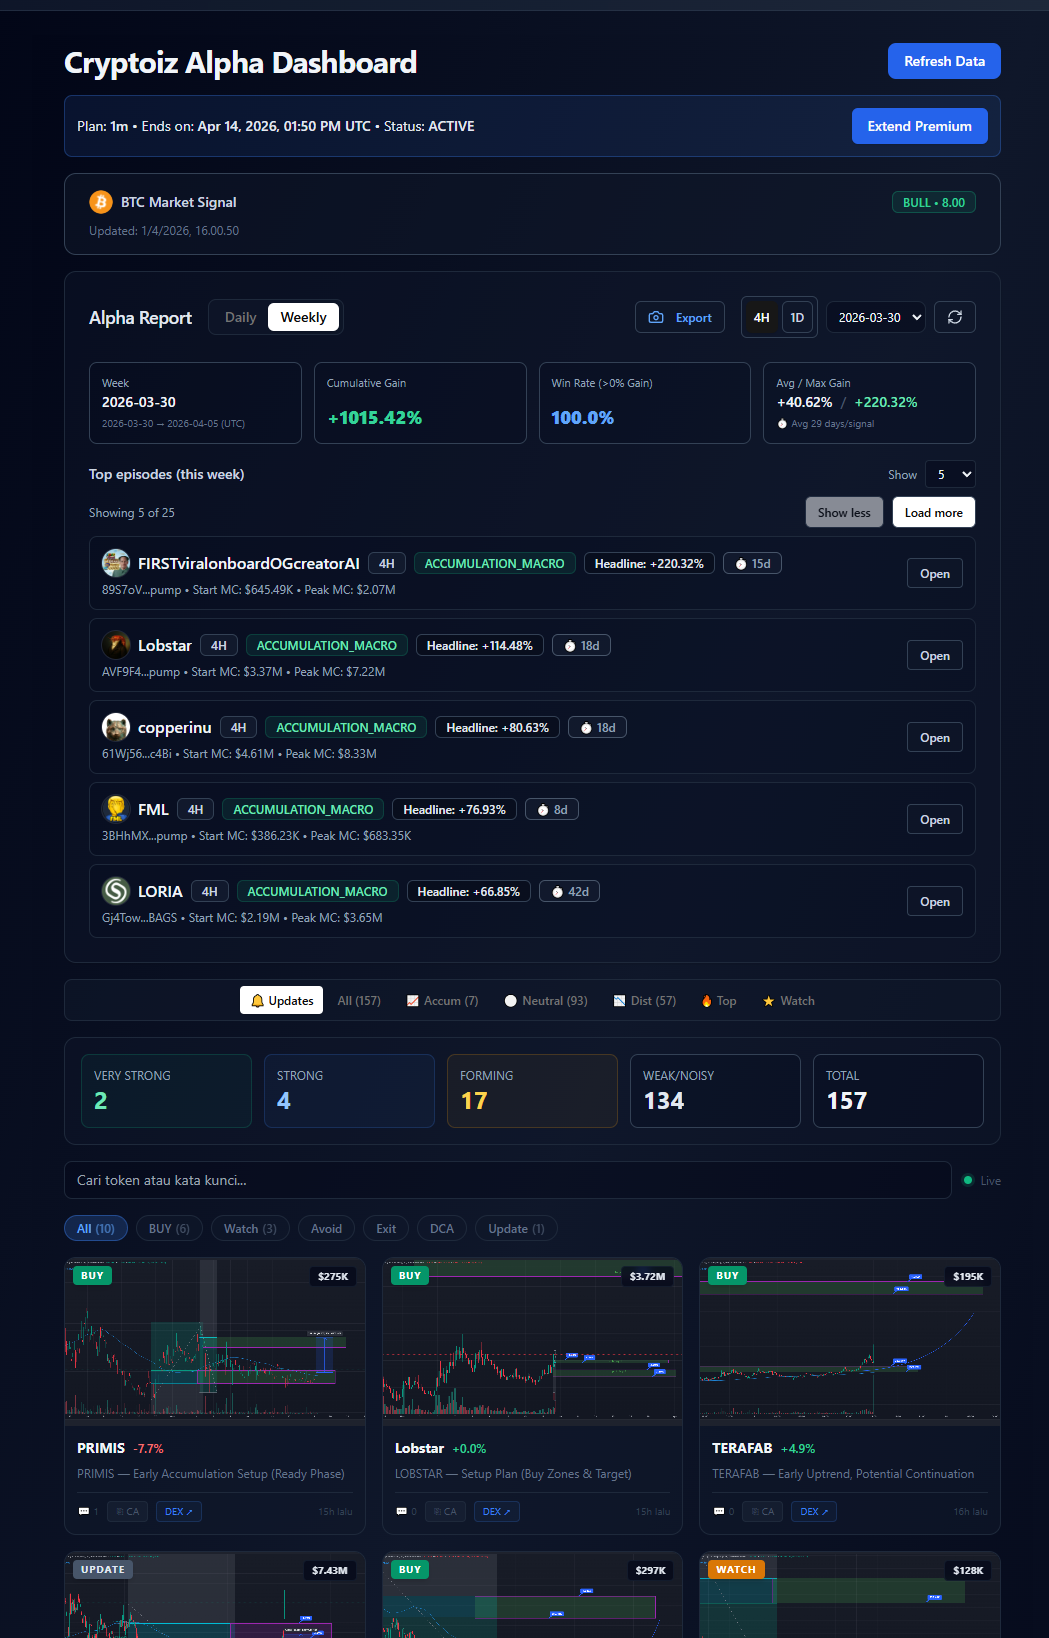Open the FML episode
This screenshot has height=1638, width=1049.
click(x=935, y=819)
